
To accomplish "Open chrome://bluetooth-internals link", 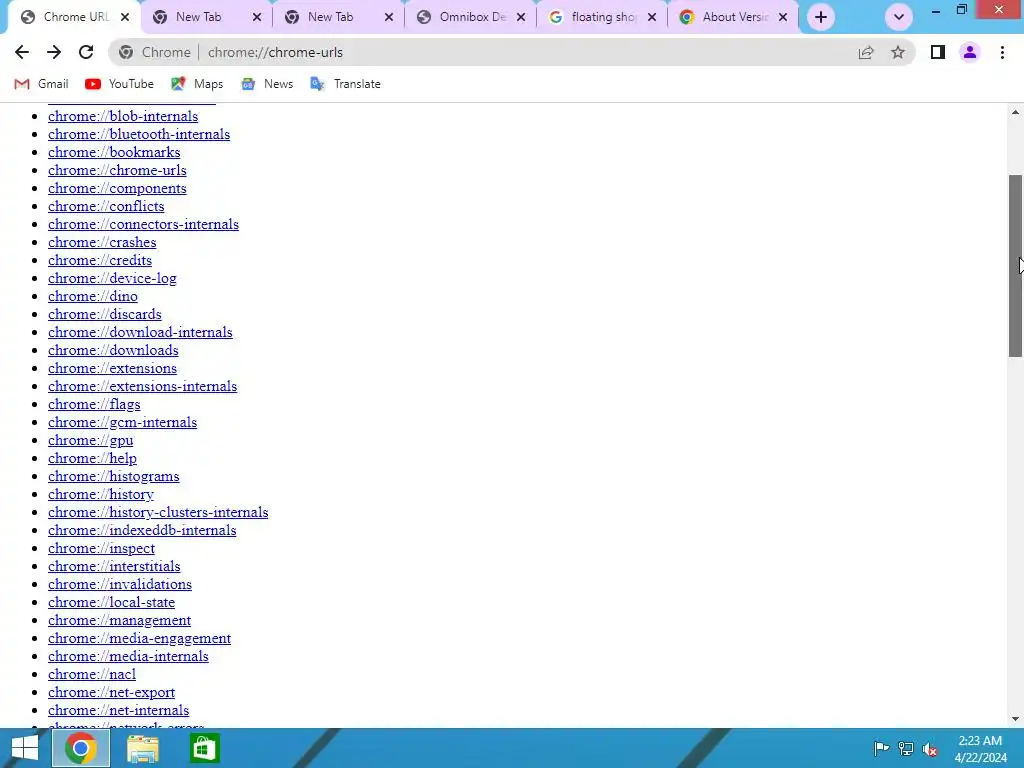I will click(139, 135).
